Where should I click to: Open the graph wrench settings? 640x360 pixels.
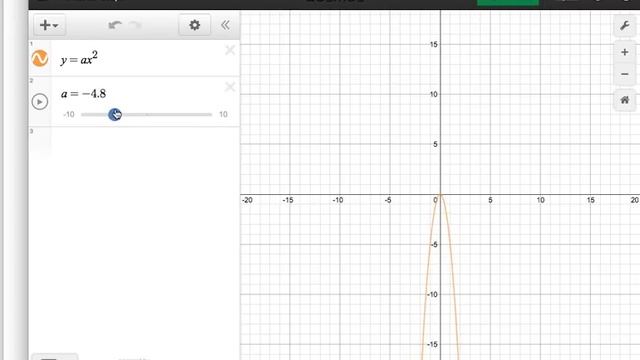pos(624,26)
